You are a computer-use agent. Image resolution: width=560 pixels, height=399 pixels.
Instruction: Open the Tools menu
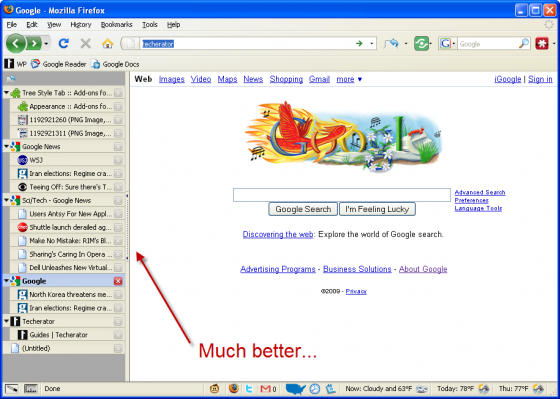click(150, 25)
